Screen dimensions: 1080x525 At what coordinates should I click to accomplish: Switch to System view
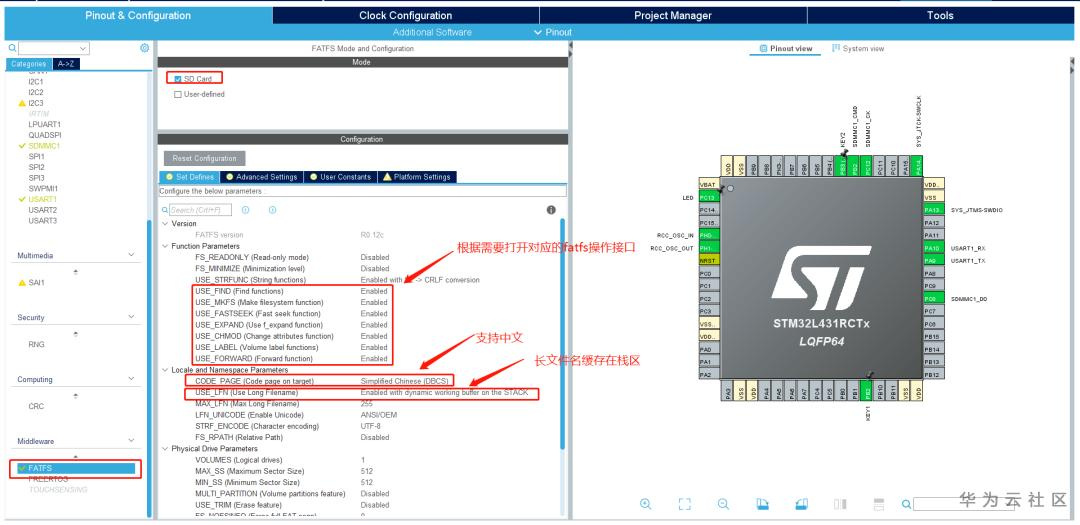858,49
